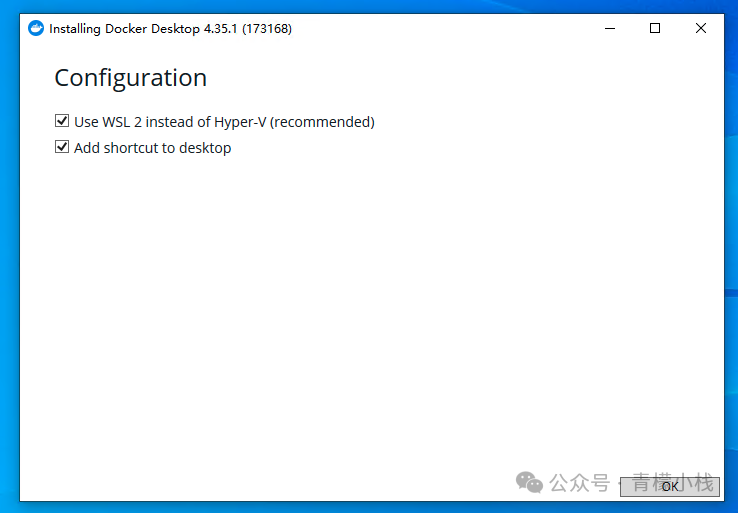Image resolution: width=738 pixels, height=513 pixels.
Task: Uncheck Use WSL 2 instead of Hyper-V
Action: pos(62,121)
